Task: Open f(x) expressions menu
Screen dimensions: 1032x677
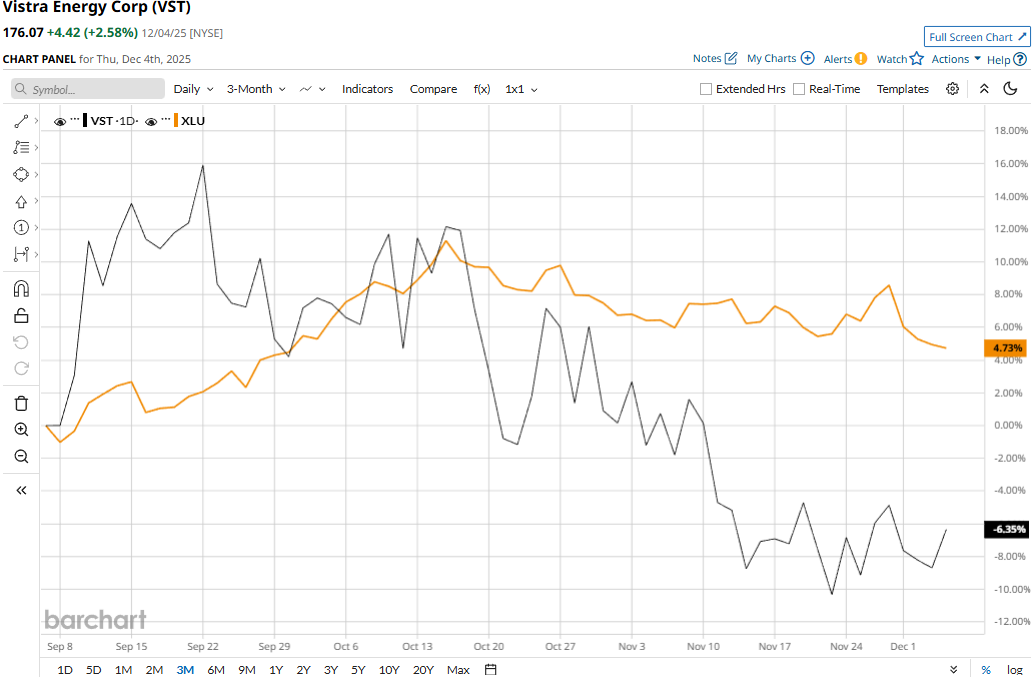Action: [482, 89]
